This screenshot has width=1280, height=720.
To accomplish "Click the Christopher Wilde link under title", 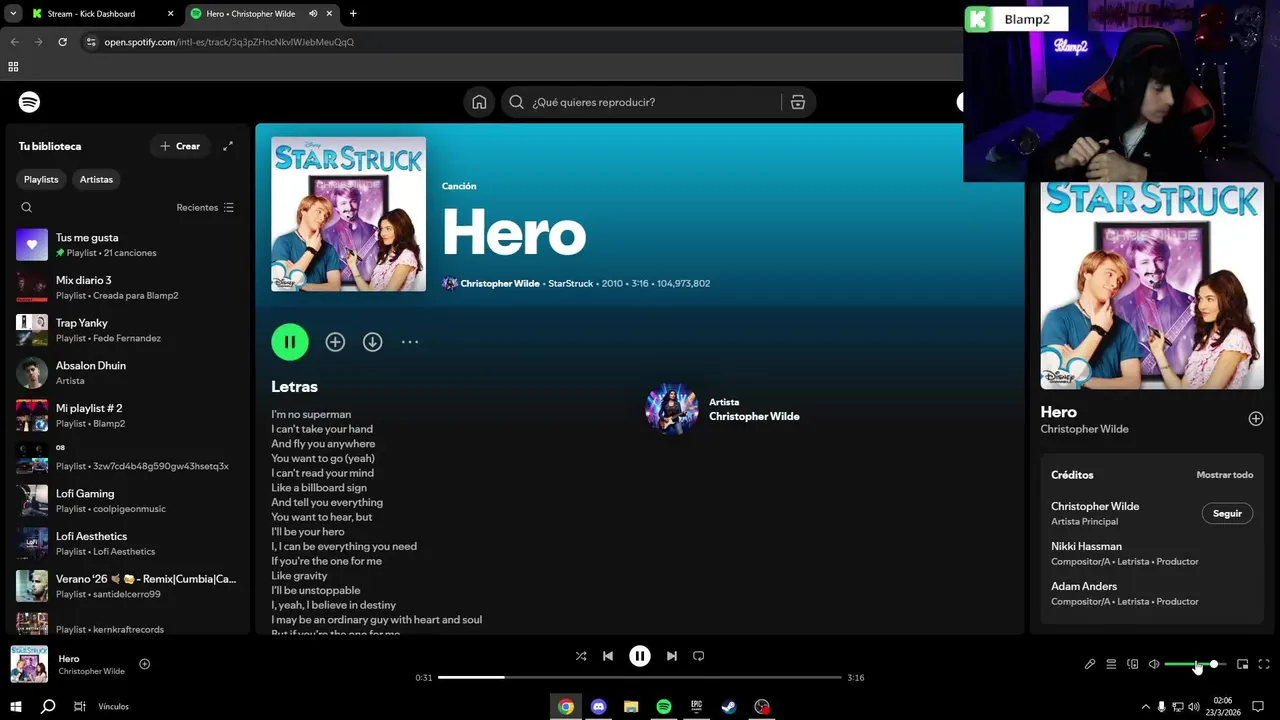I will (x=500, y=283).
